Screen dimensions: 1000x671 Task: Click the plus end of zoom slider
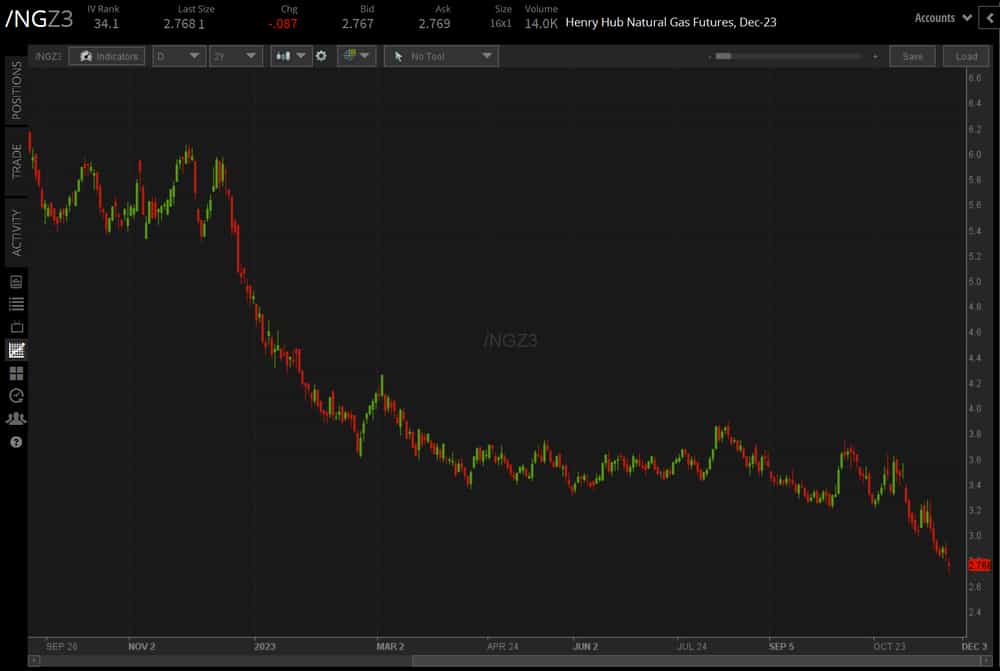[x=875, y=57]
